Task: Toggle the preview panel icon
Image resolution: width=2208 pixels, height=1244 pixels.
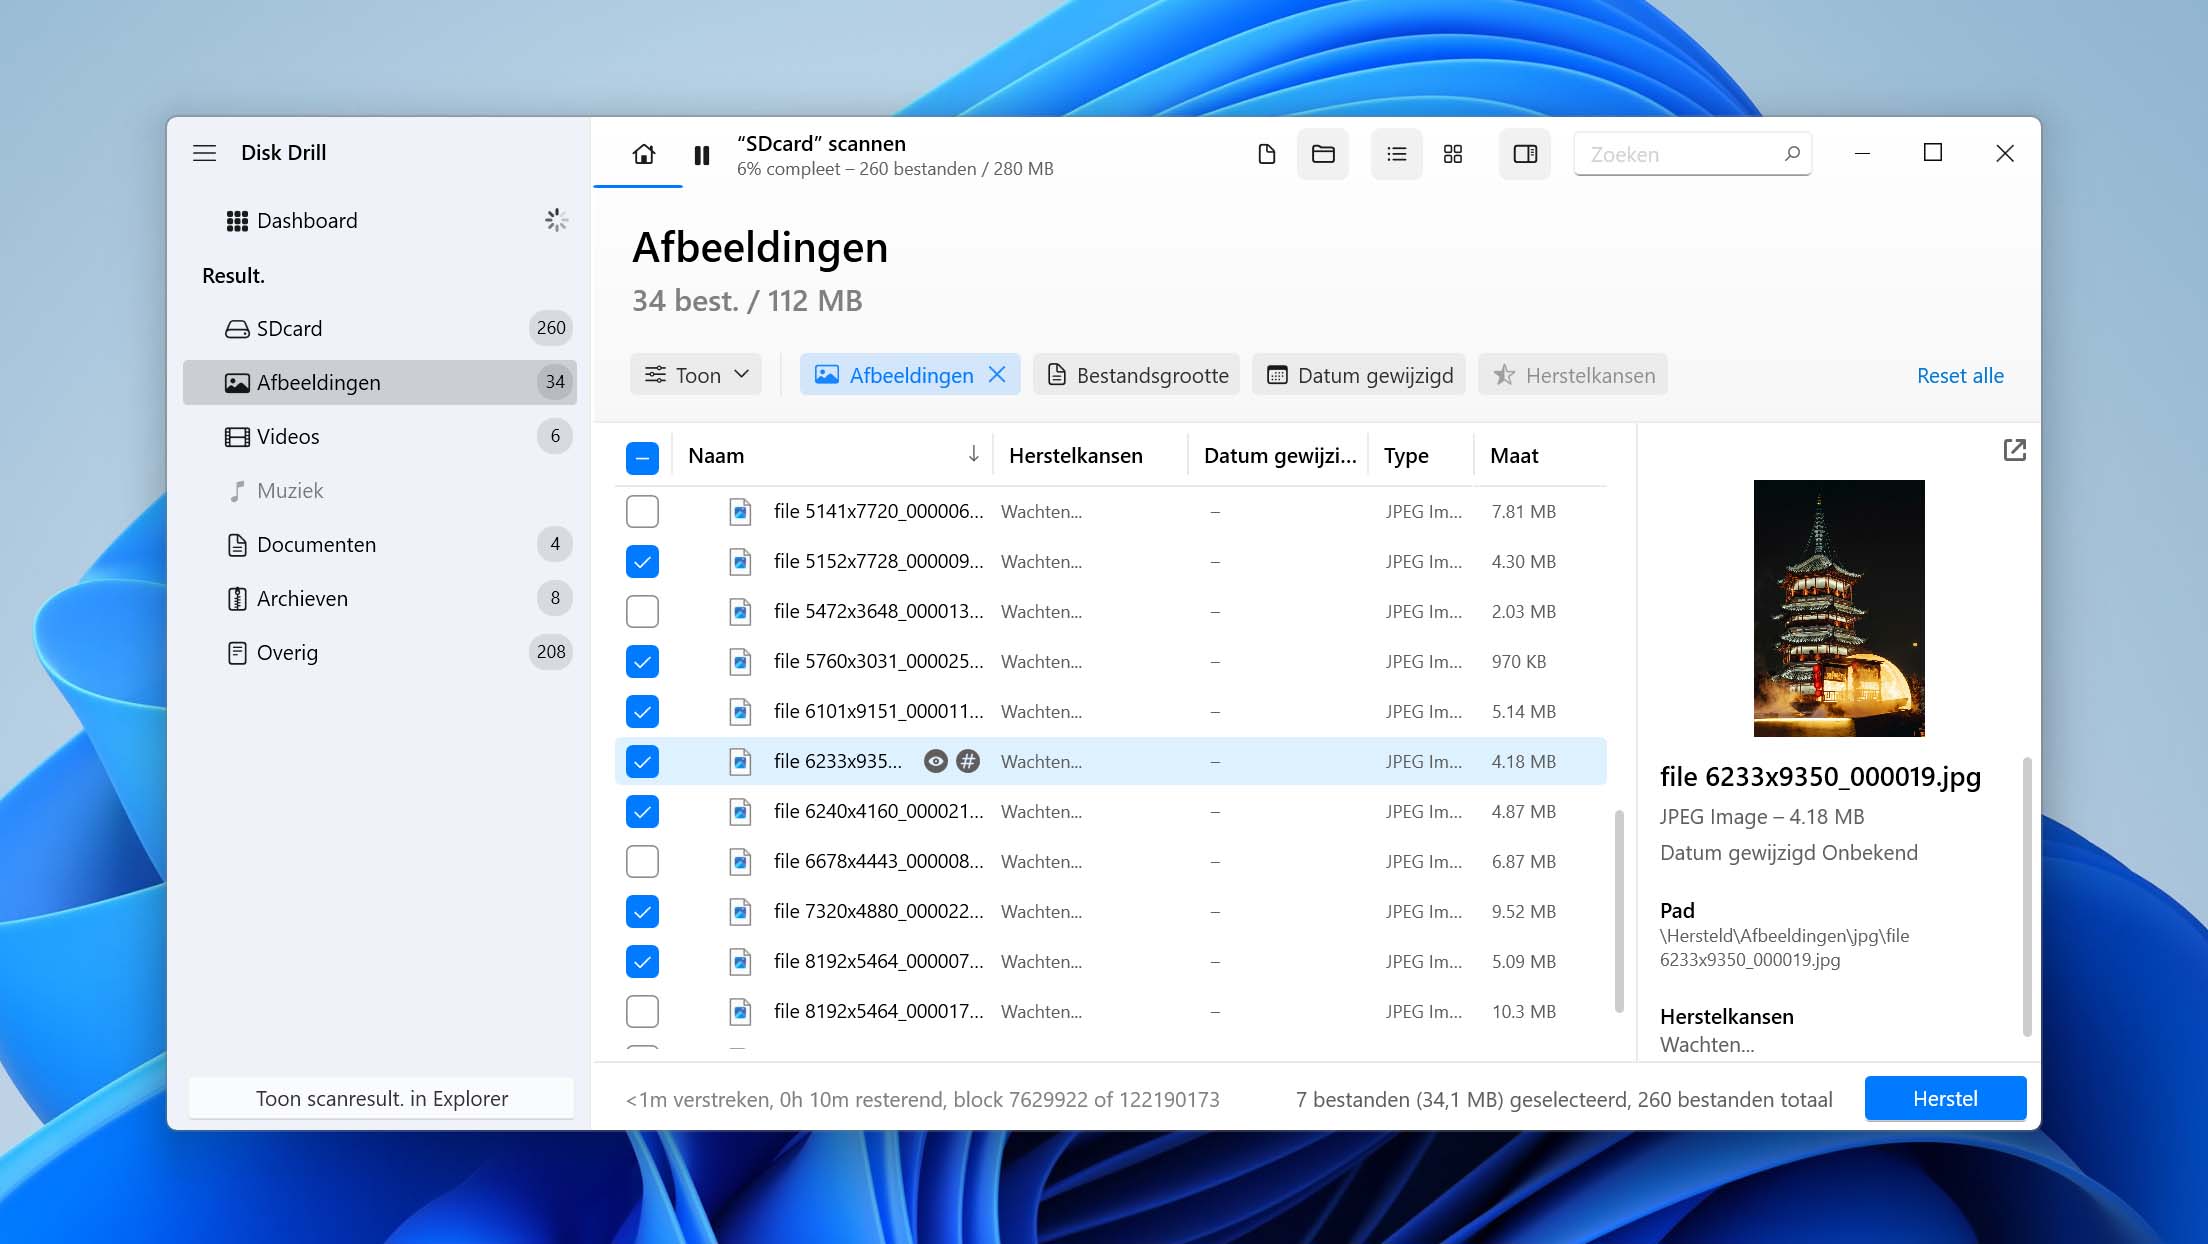Action: (x=1525, y=154)
